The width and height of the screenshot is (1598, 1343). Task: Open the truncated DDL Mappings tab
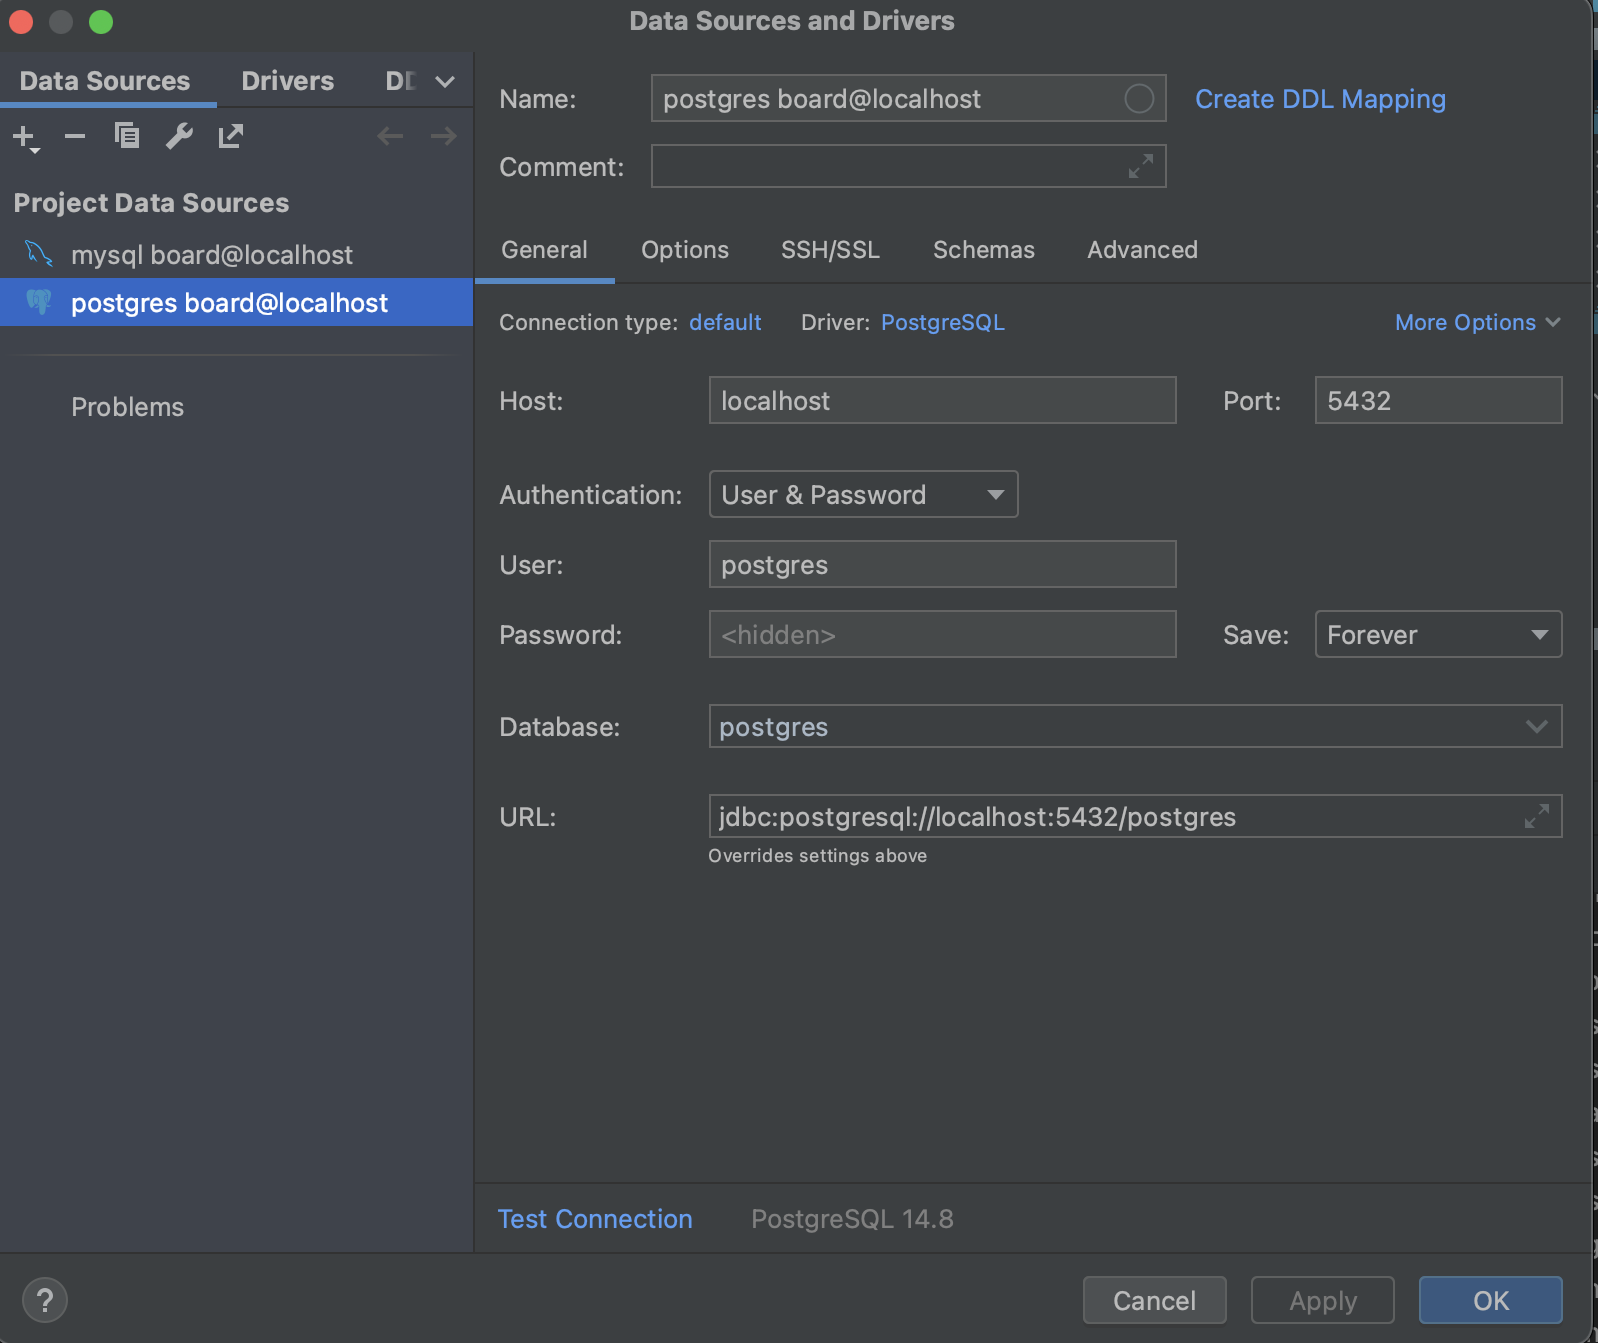(400, 81)
